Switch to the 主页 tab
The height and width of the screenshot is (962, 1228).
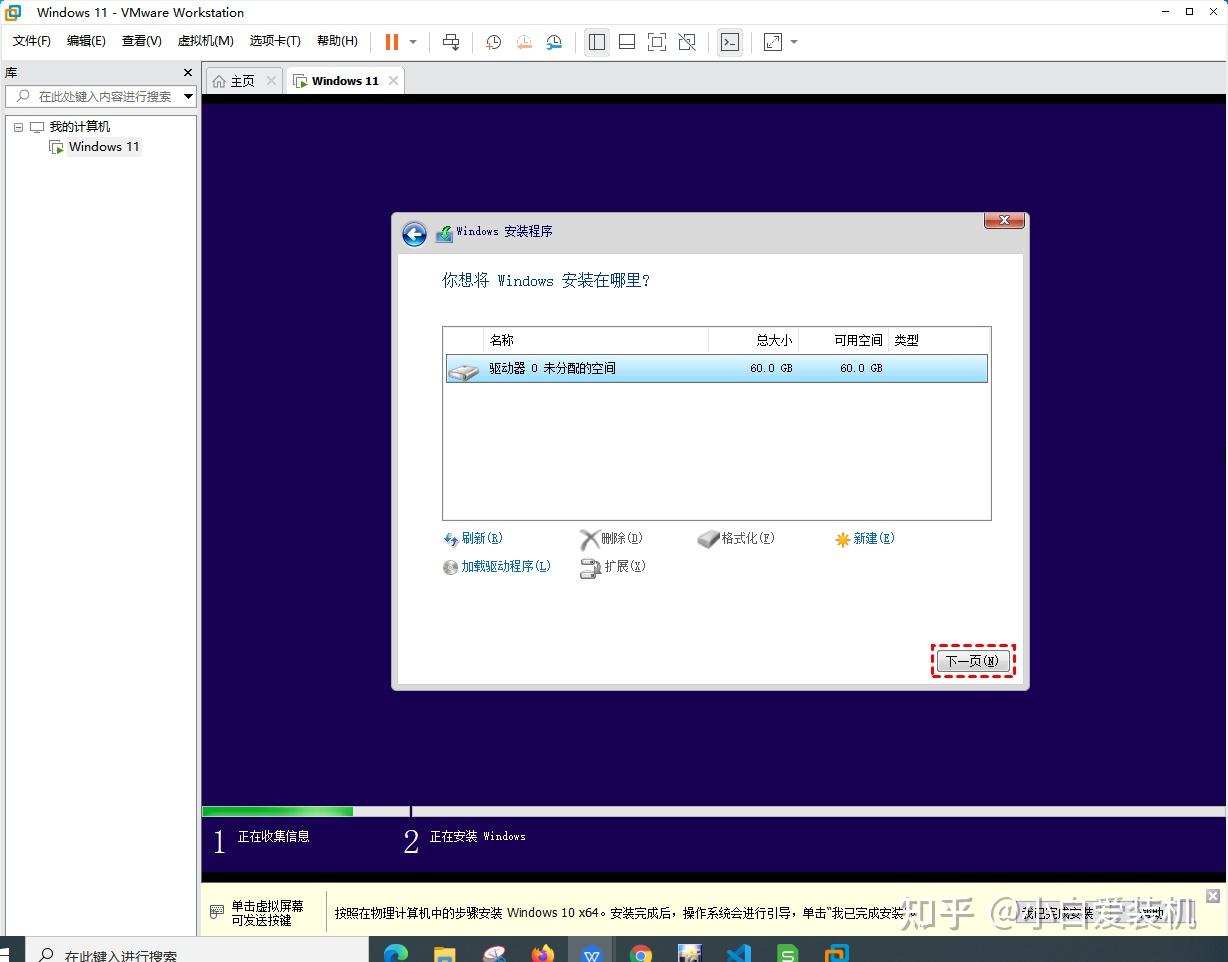240,80
